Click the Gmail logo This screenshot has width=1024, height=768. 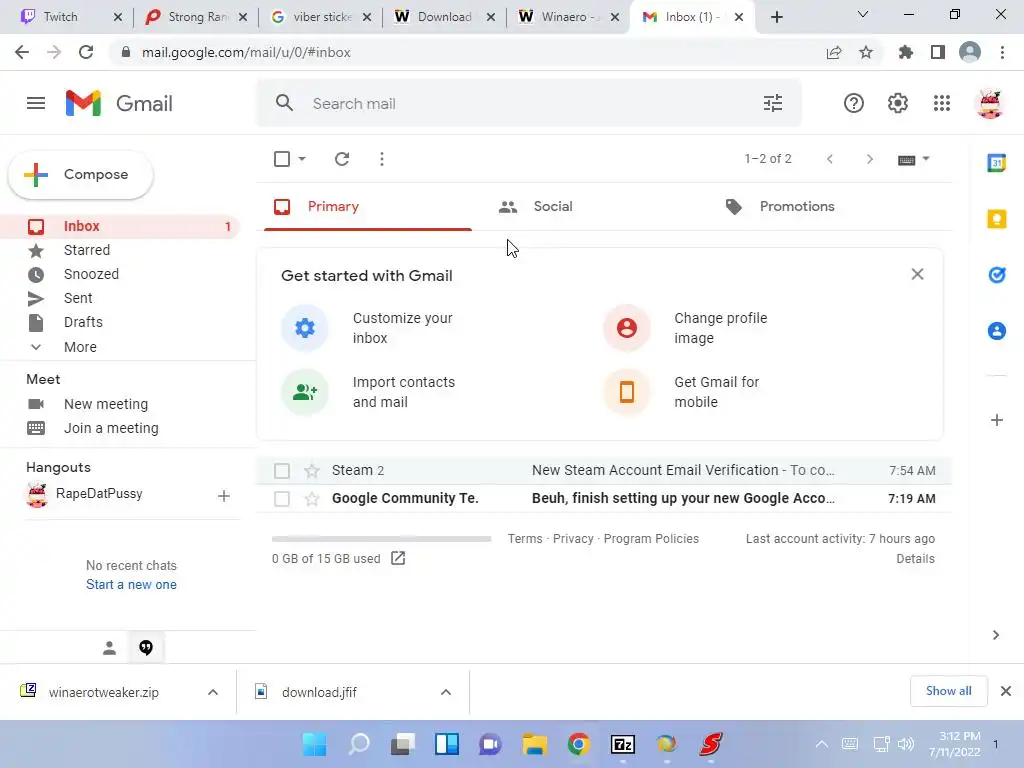point(119,103)
